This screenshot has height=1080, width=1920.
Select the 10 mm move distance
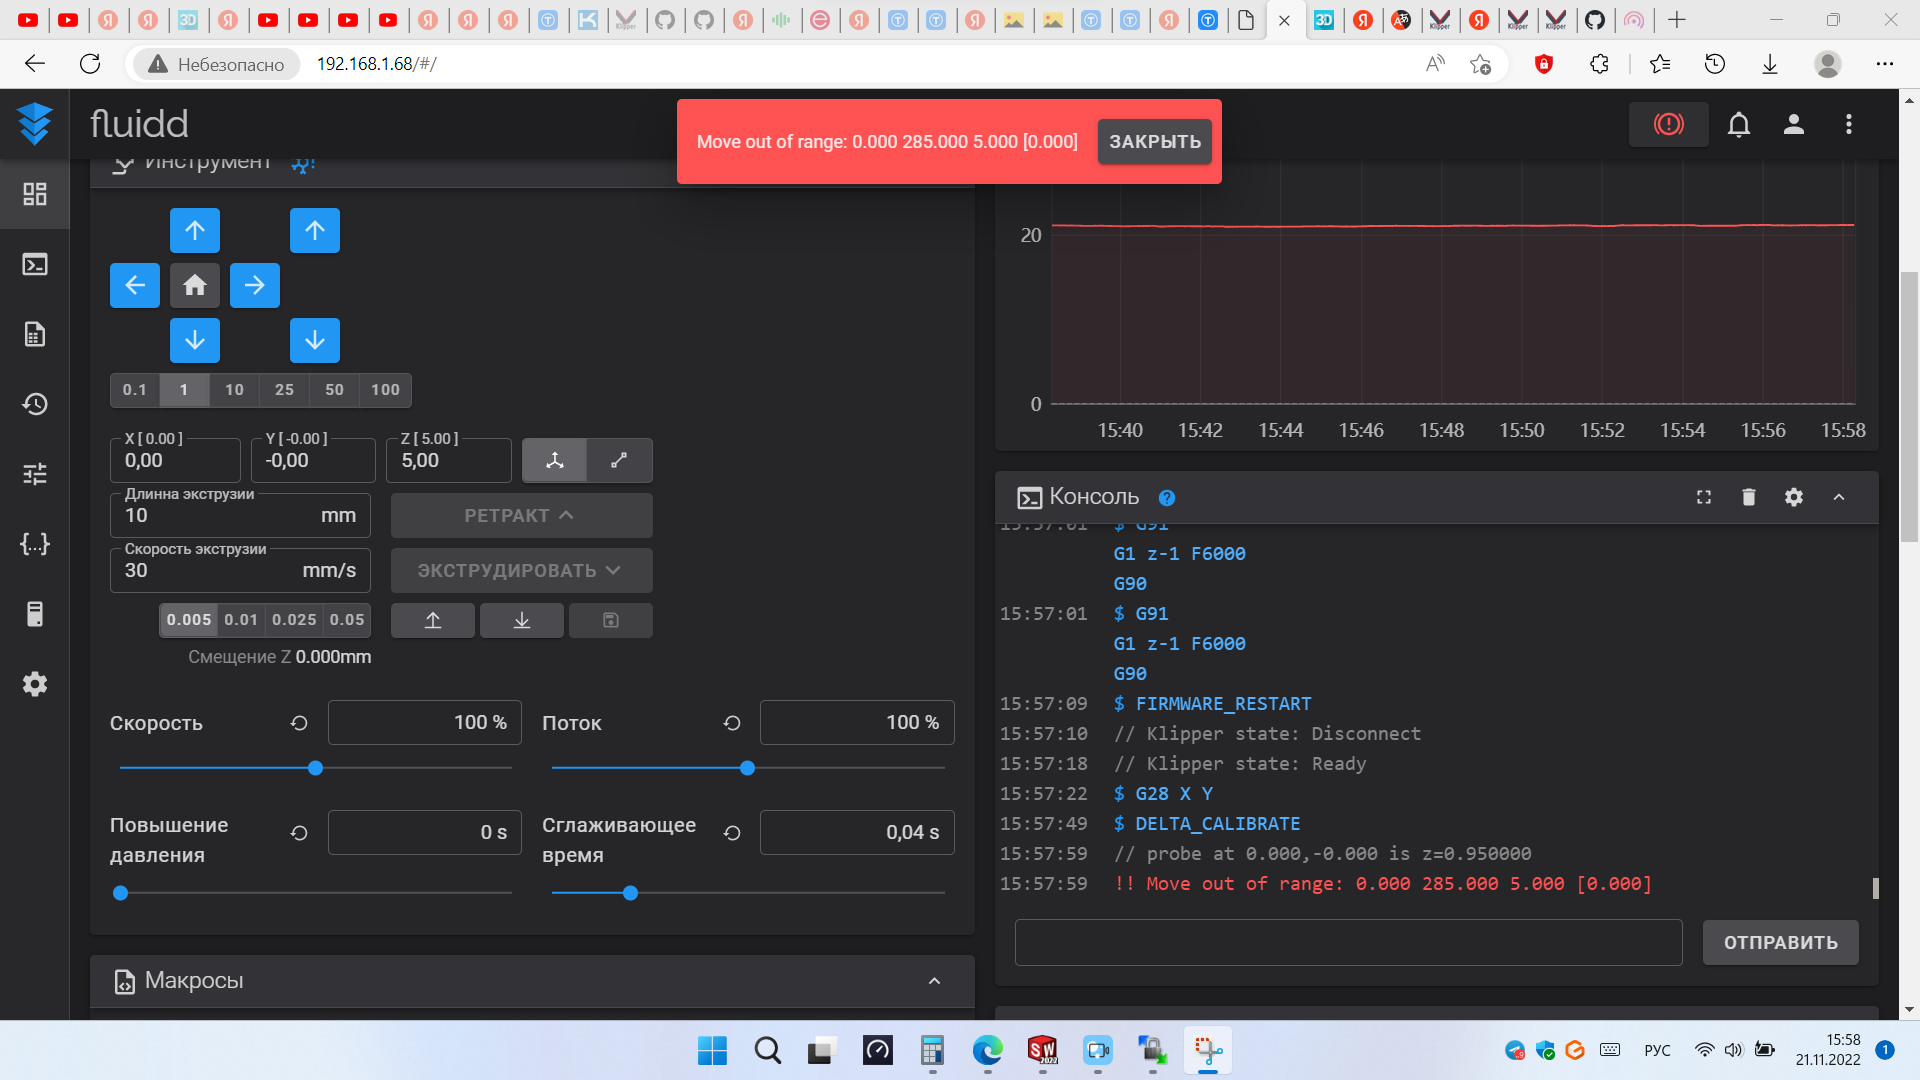[234, 390]
